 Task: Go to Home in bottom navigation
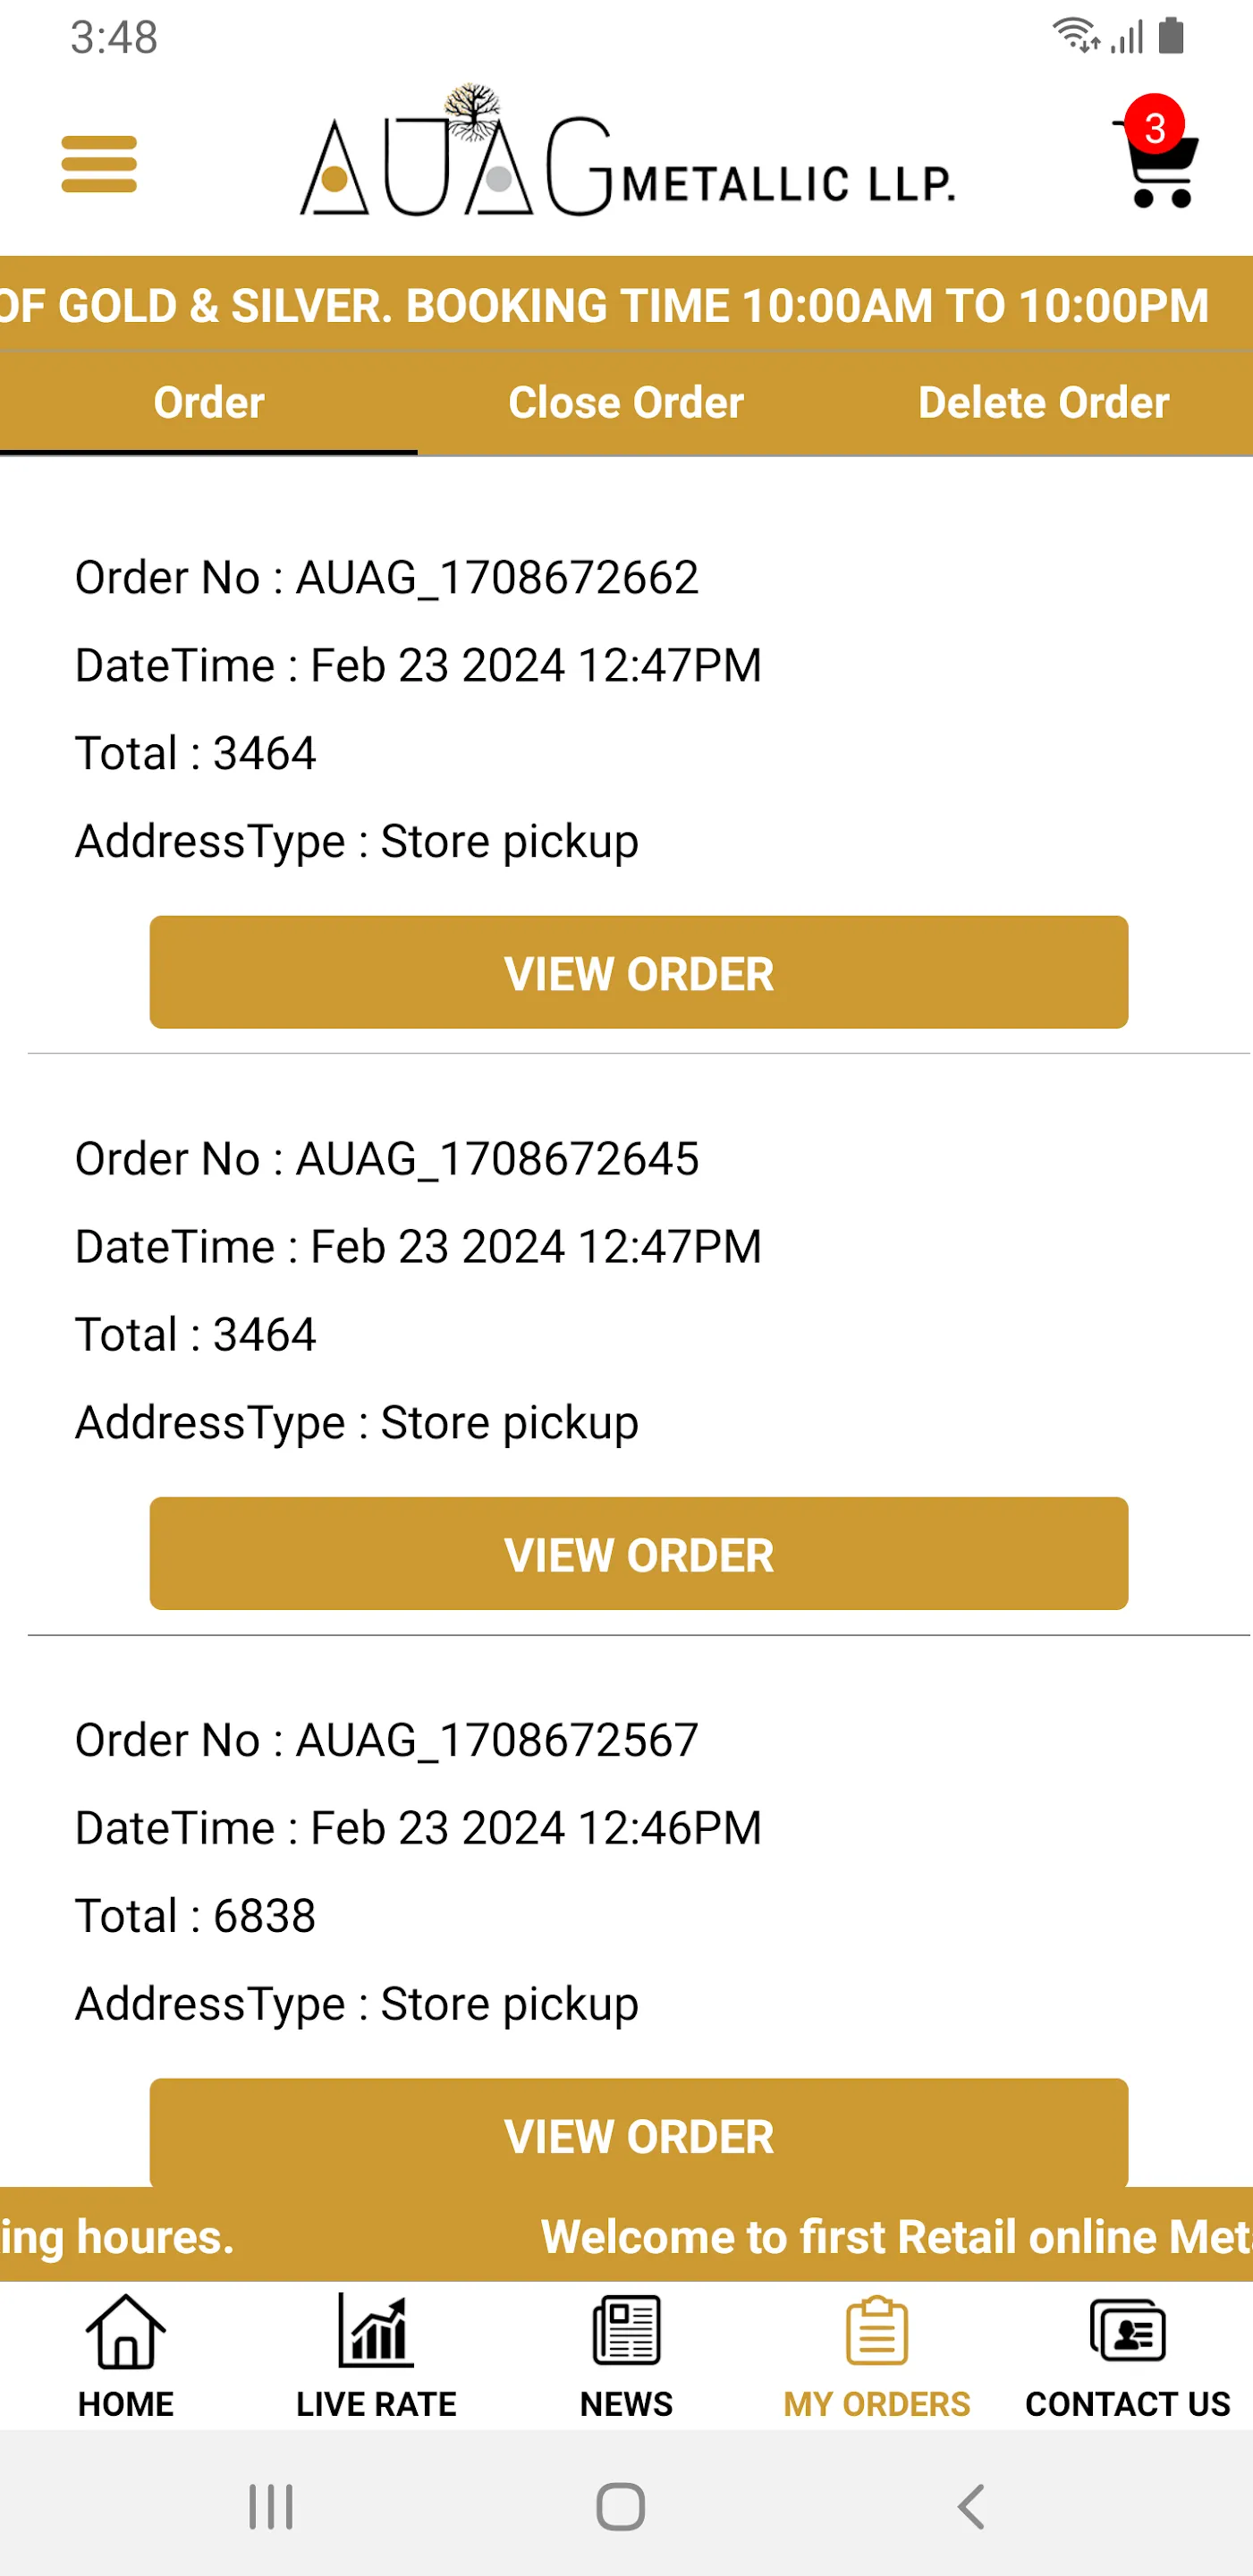tap(126, 2356)
